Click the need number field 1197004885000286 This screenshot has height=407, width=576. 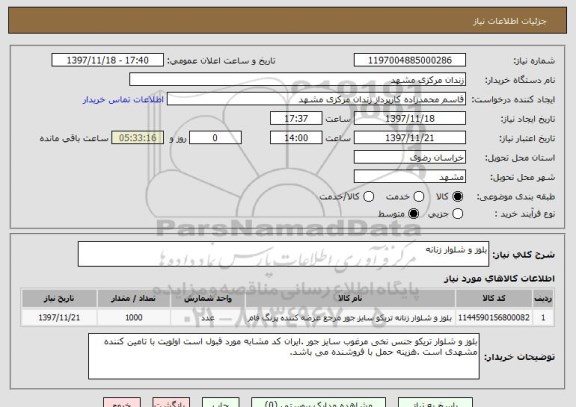coord(410,60)
